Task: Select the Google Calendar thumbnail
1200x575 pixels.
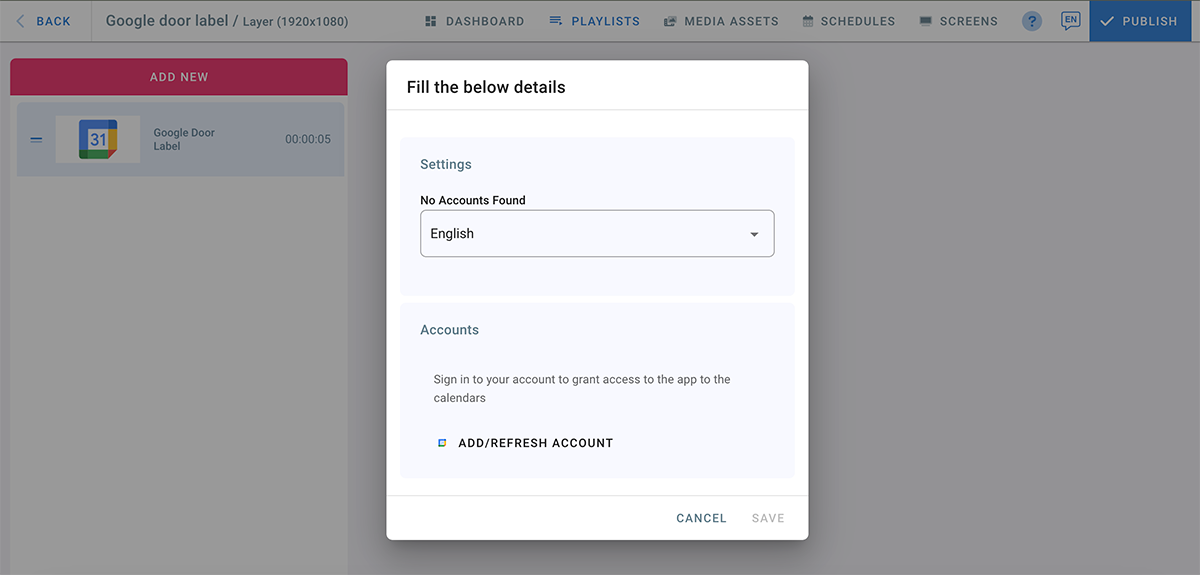Action: [x=98, y=140]
